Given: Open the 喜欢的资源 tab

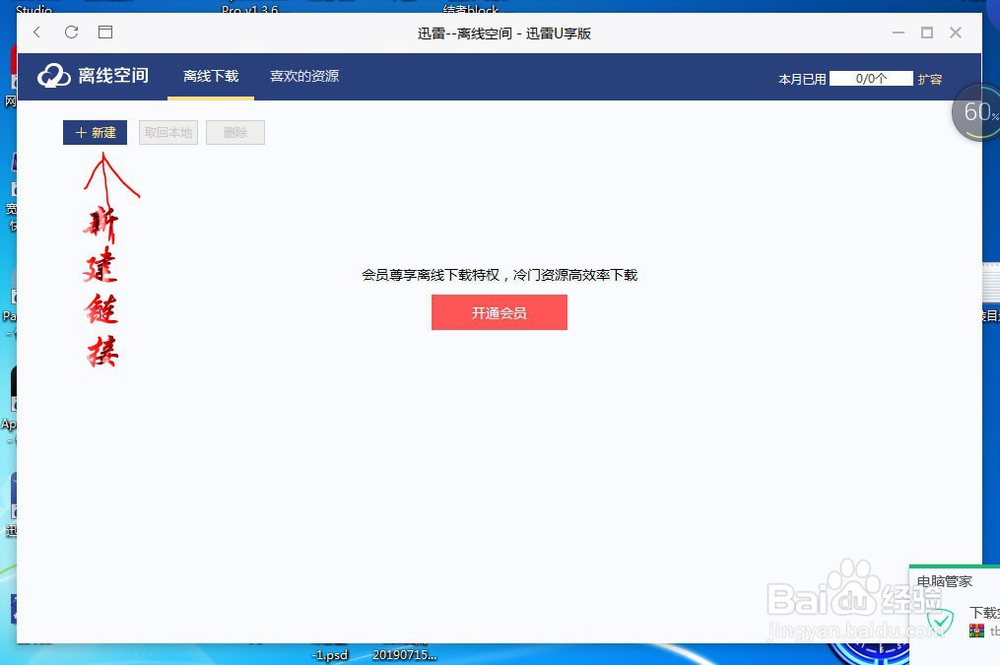Looking at the screenshot, I should pos(304,77).
